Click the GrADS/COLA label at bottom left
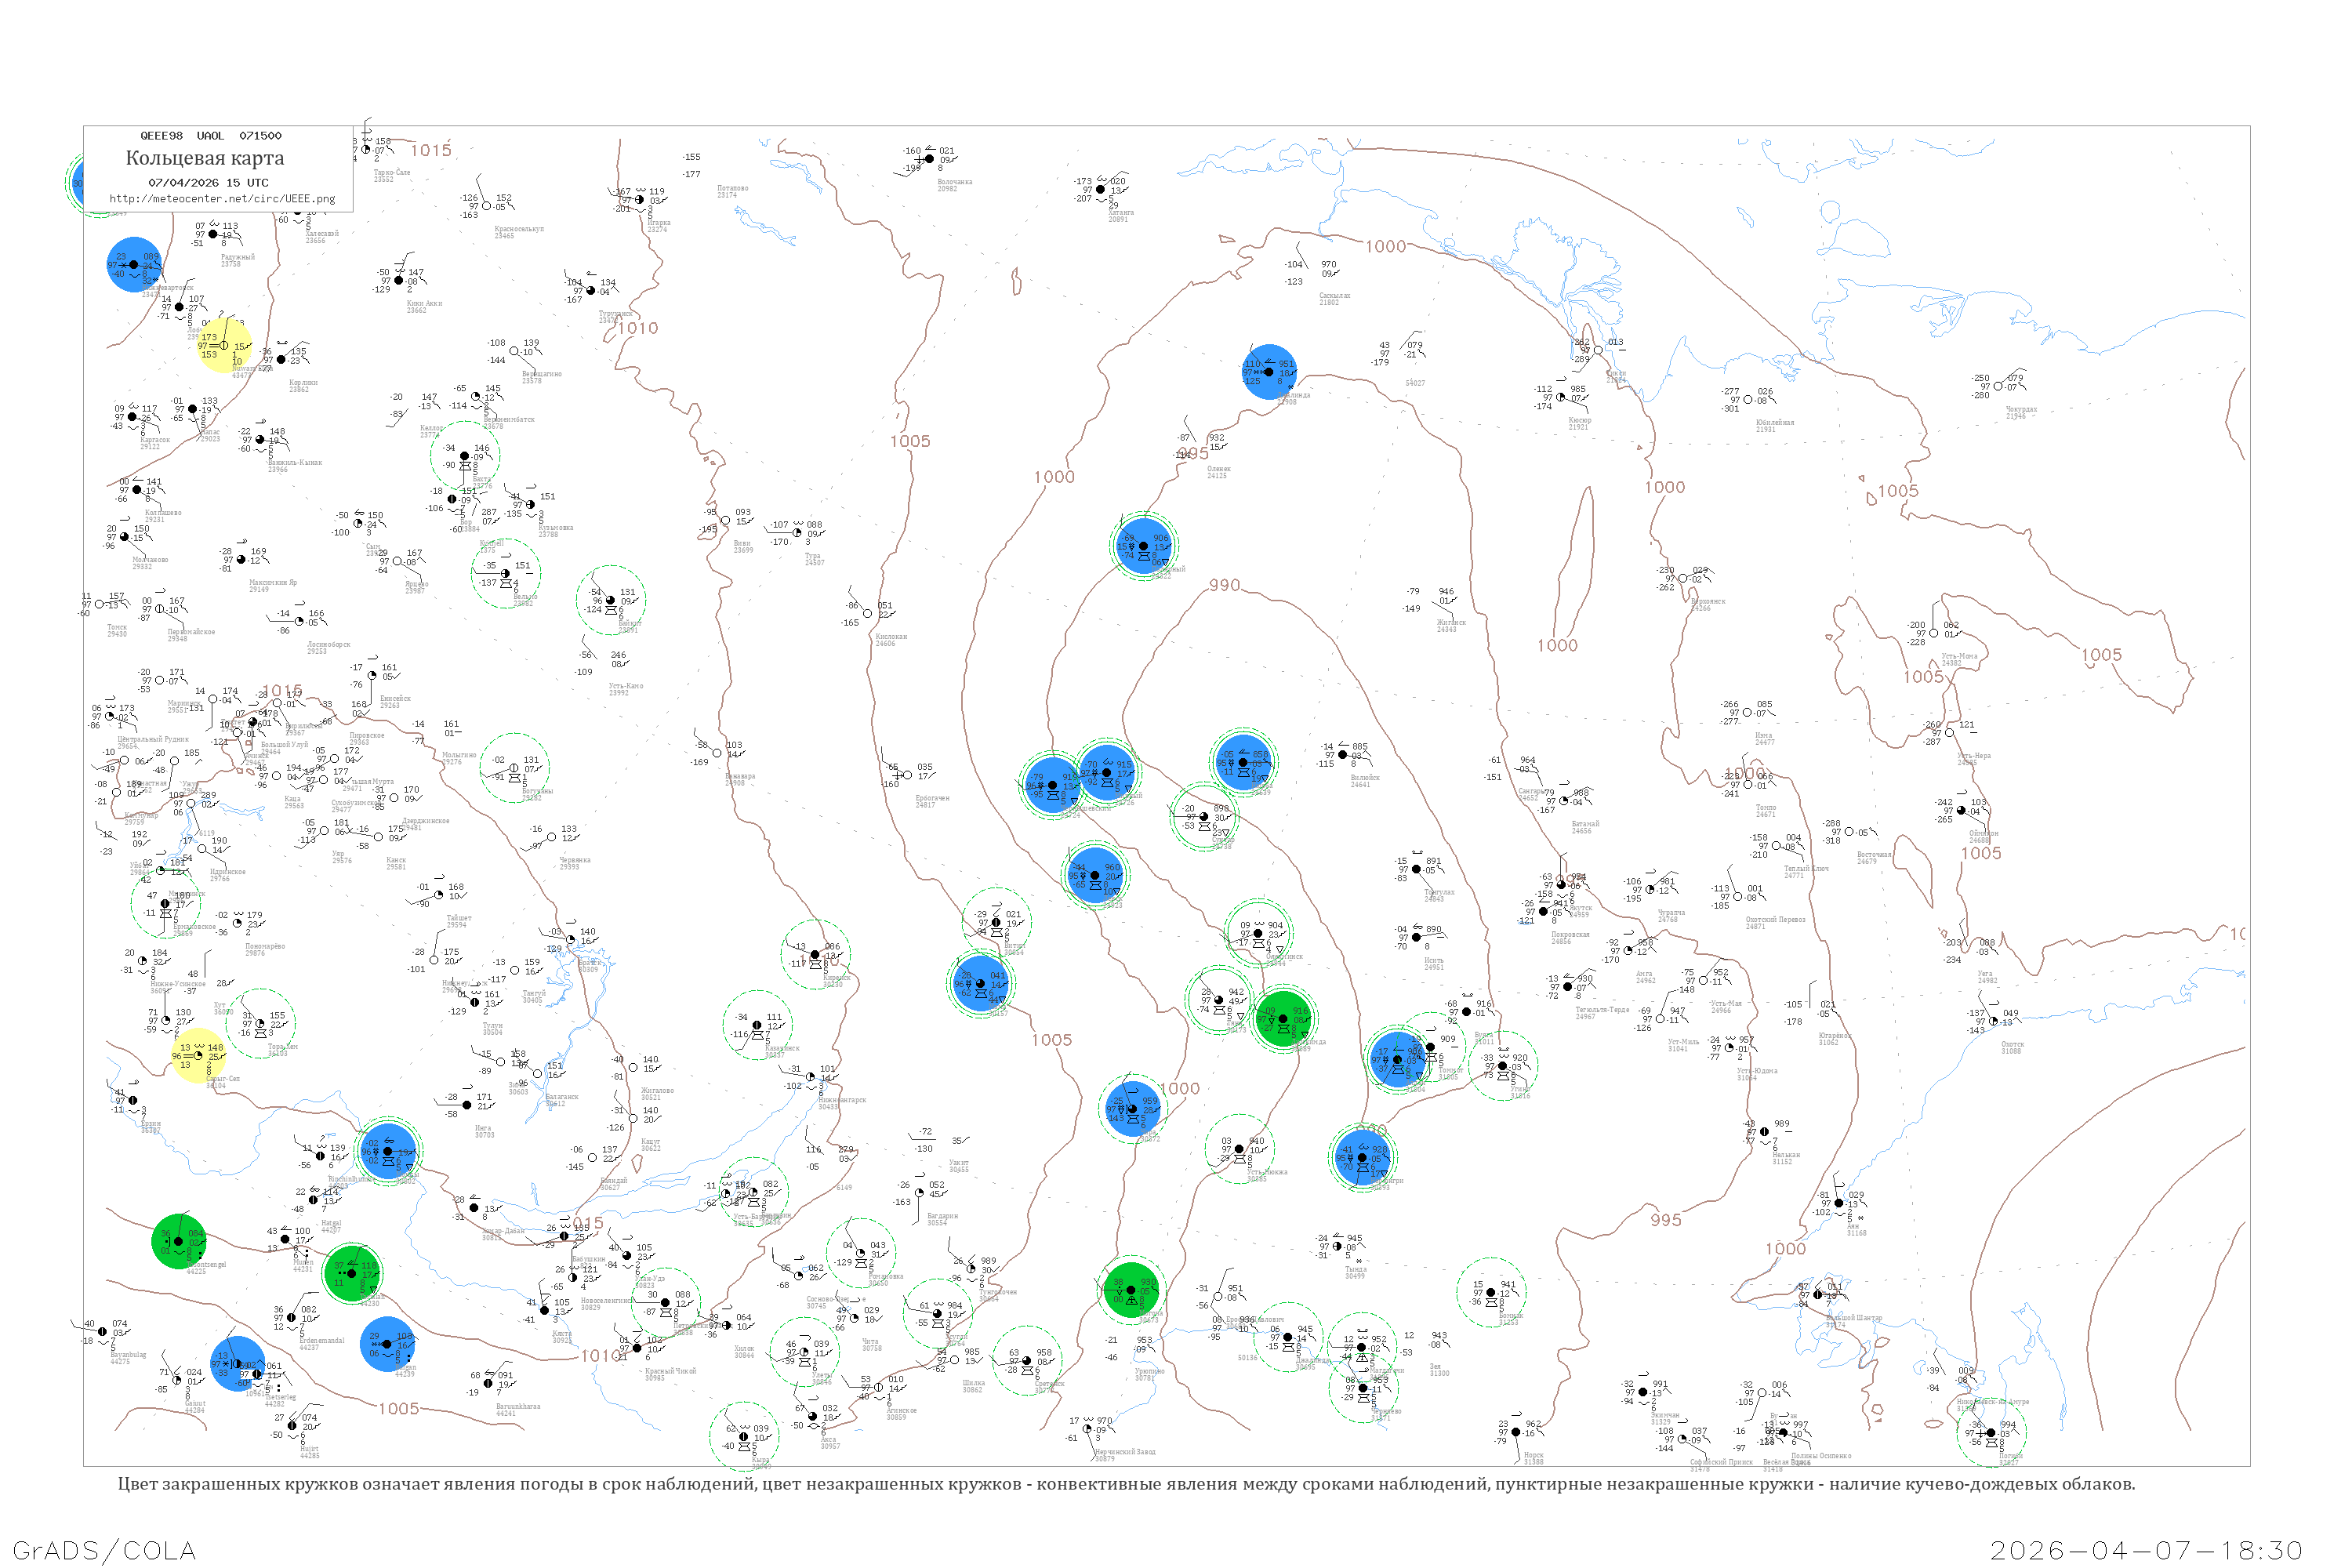This screenshot has width=2352, height=1568. click(104, 1550)
